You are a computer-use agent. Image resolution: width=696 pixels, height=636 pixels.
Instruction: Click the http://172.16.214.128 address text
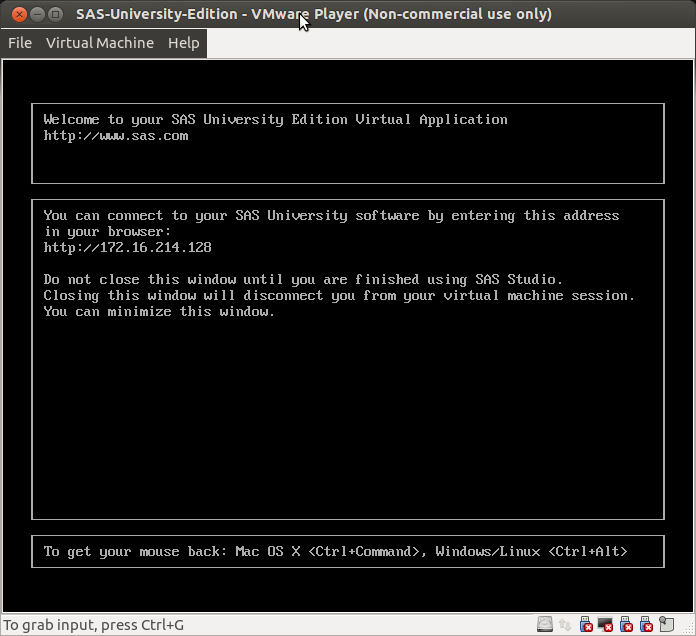pyautogui.click(x=127, y=247)
